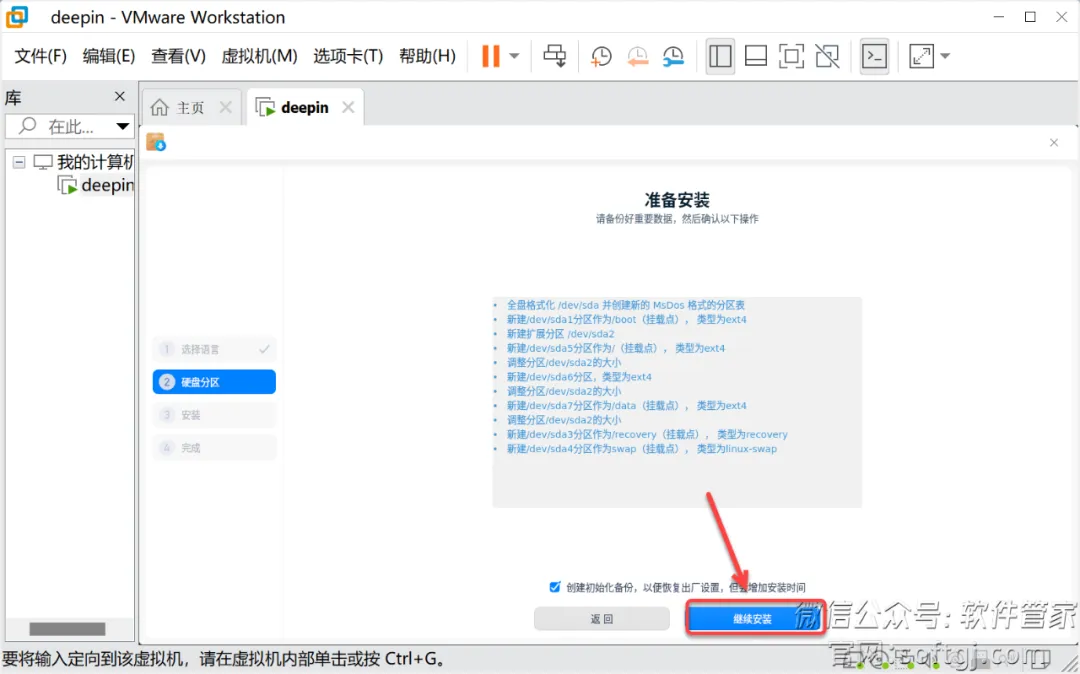1080x674 pixels.
Task: Select step 2 硬盘分区 in installer sidebar
Action: (x=214, y=382)
